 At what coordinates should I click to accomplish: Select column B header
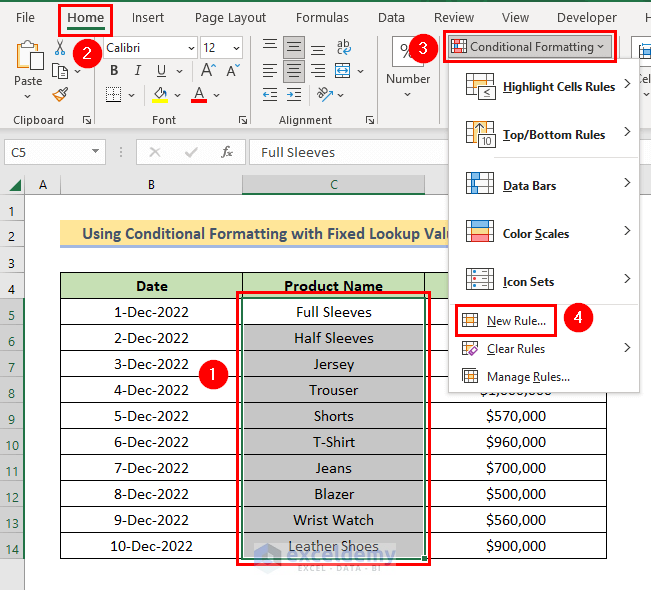pyautogui.click(x=151, y=184)
